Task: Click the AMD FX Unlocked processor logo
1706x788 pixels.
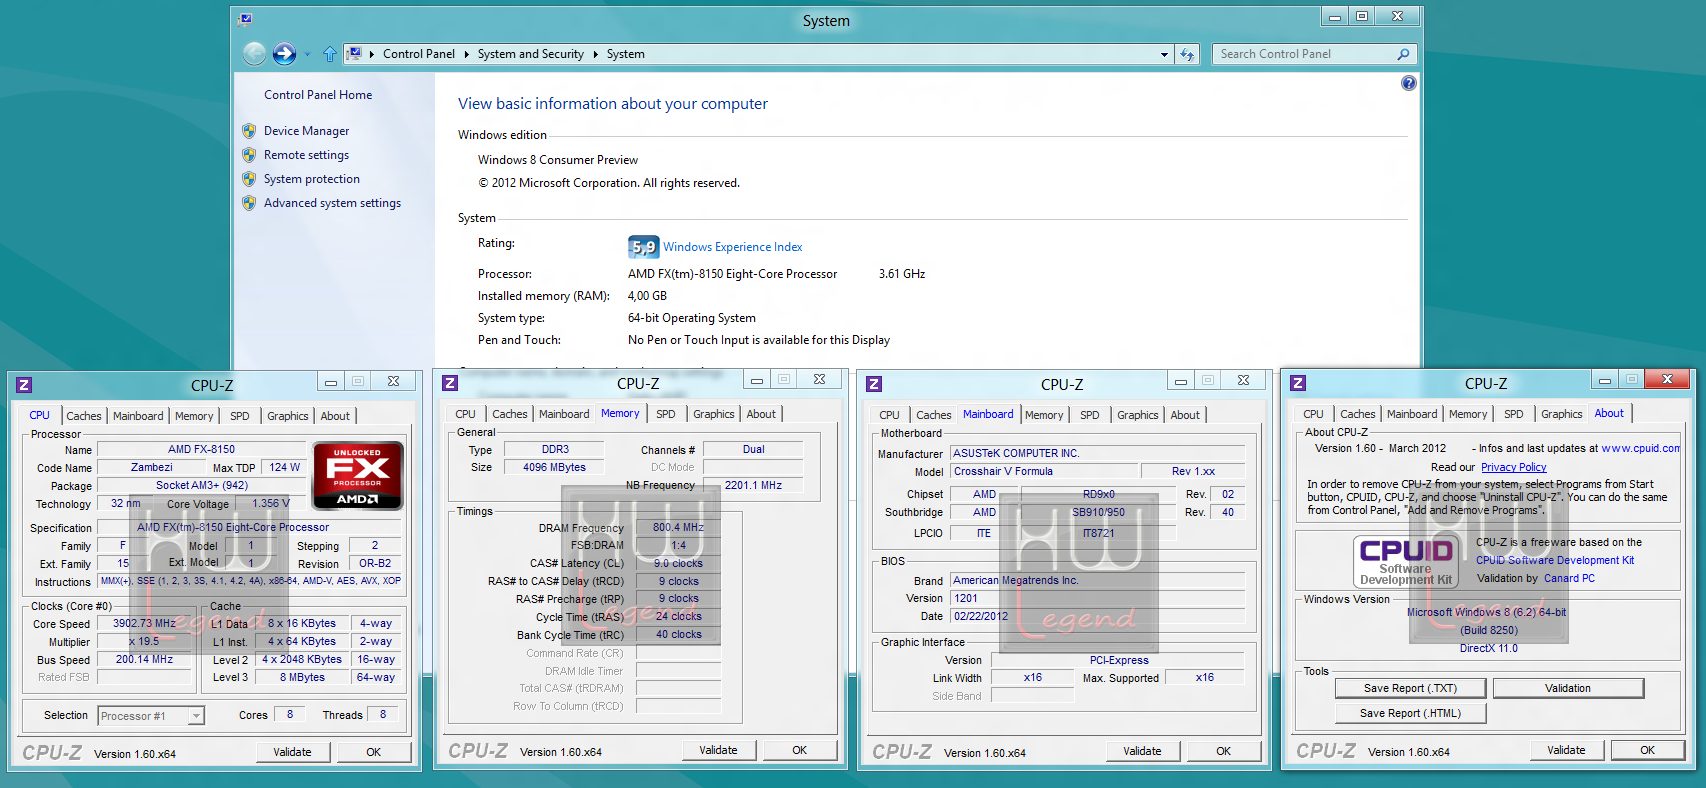Action: [358, 476]
